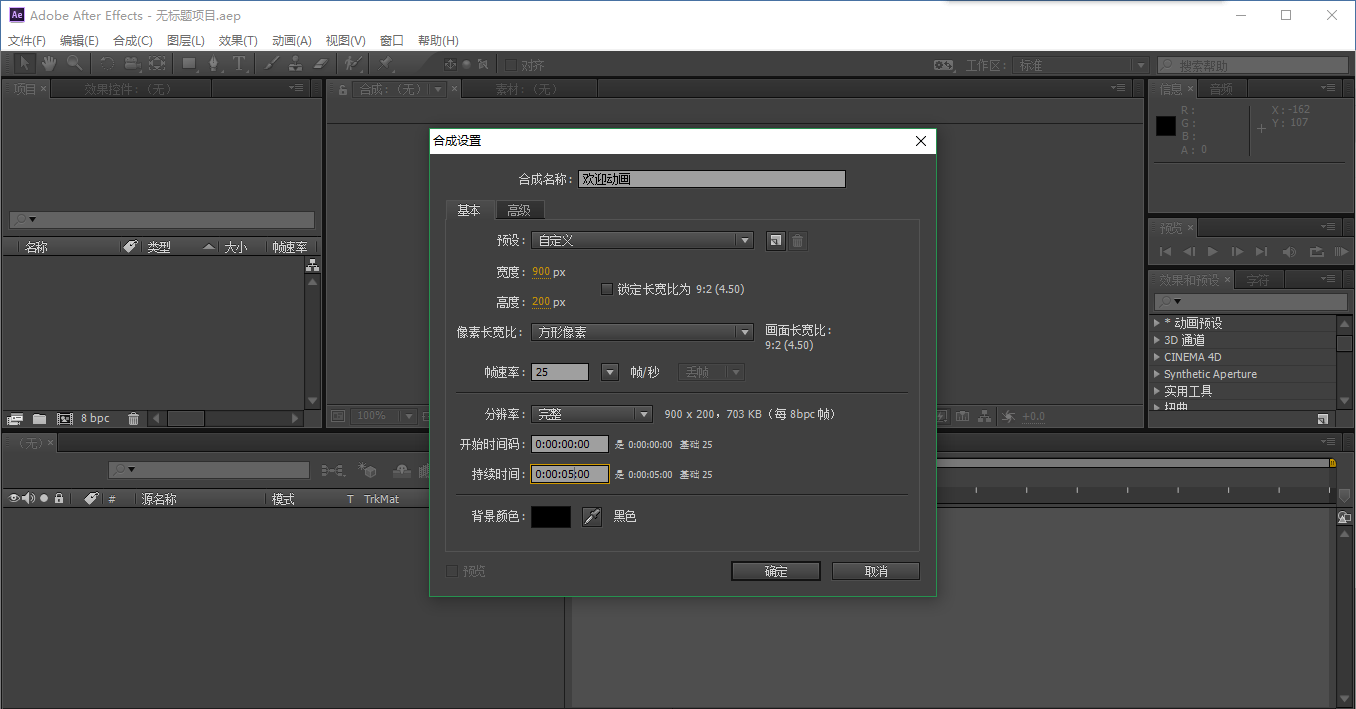Click project panel trash delete icon
Image resolution: width=1356 pixels, height=709 pixels.
(133, 418)
